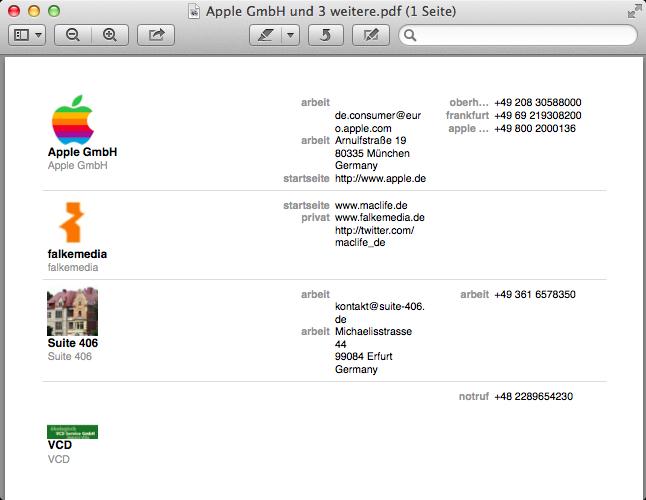The width and height of the screenshot is (646, 500).
Task: Zoom out with the minus magnifier
Action: (73, 35)
